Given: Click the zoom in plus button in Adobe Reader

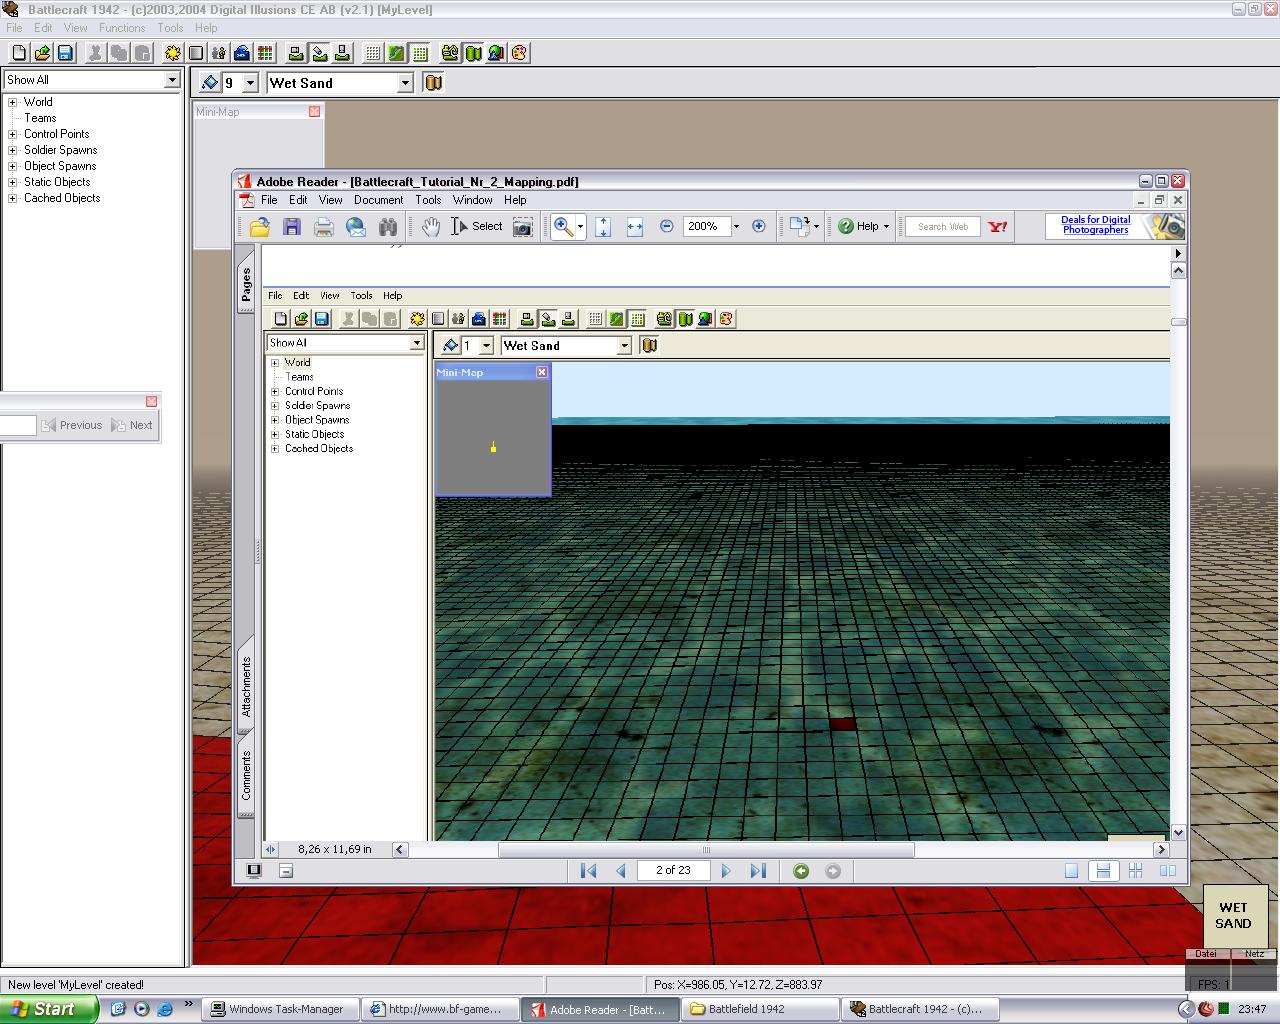Looking at the screenshot, I should [759, 227].
